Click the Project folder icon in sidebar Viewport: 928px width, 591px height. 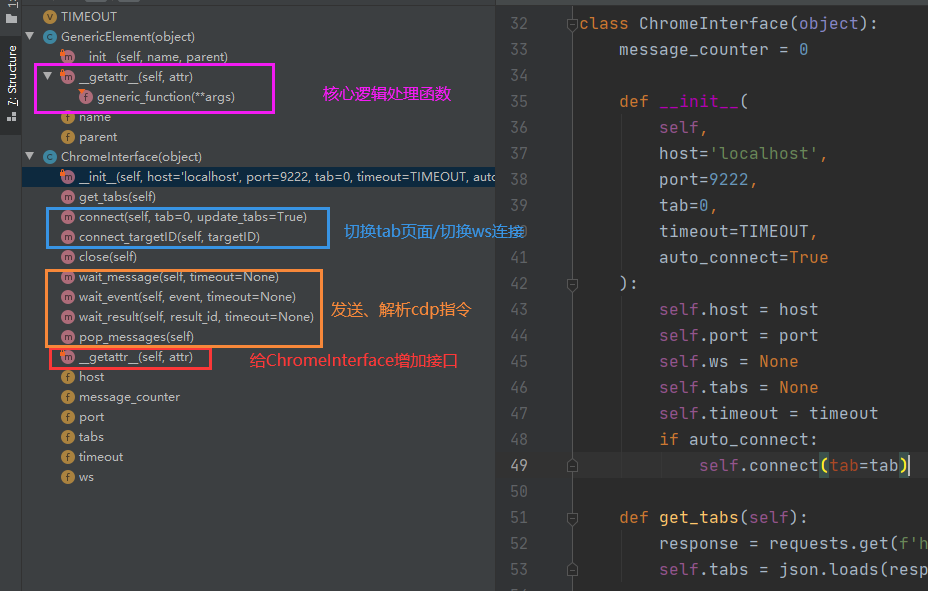(11, 19)
